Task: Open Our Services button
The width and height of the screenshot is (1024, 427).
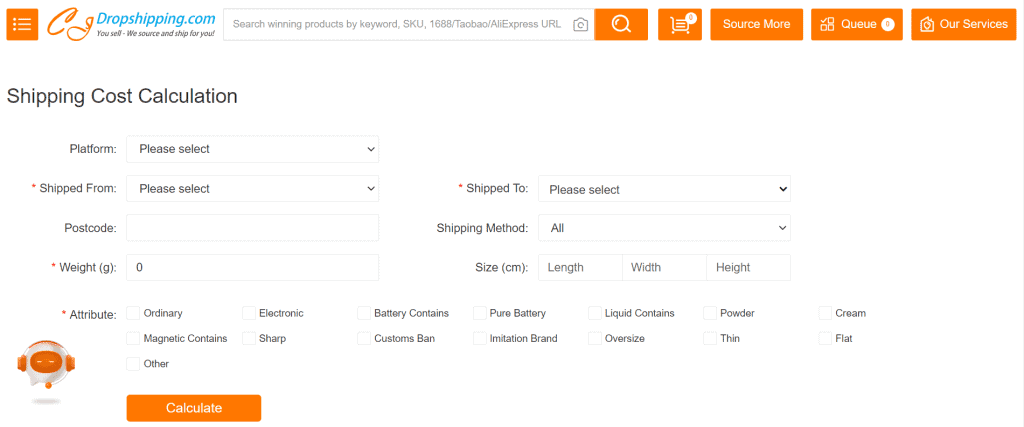Action: [964, 24]
